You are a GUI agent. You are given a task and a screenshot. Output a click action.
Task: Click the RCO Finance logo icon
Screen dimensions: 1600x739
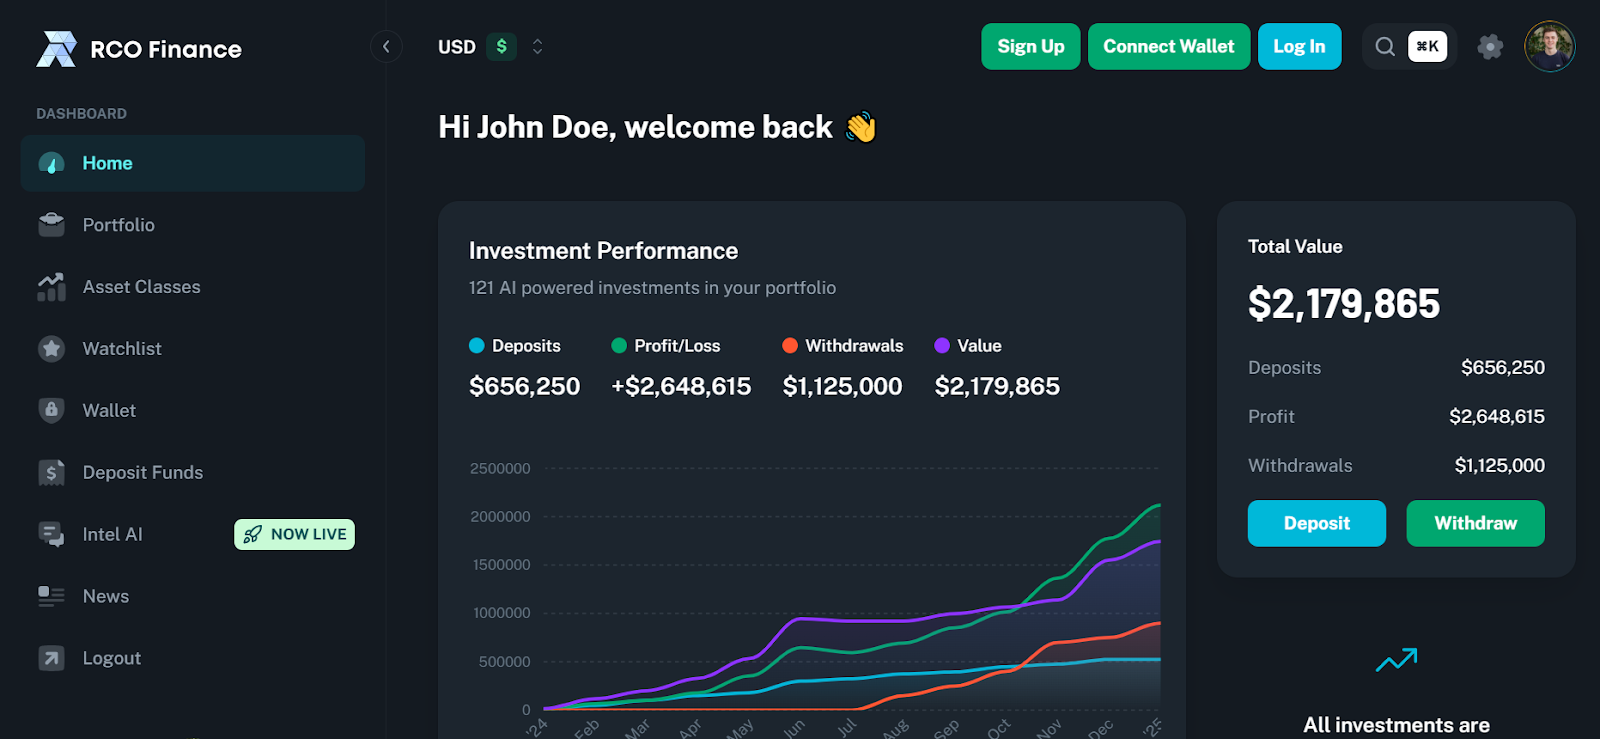click(56, 49)
